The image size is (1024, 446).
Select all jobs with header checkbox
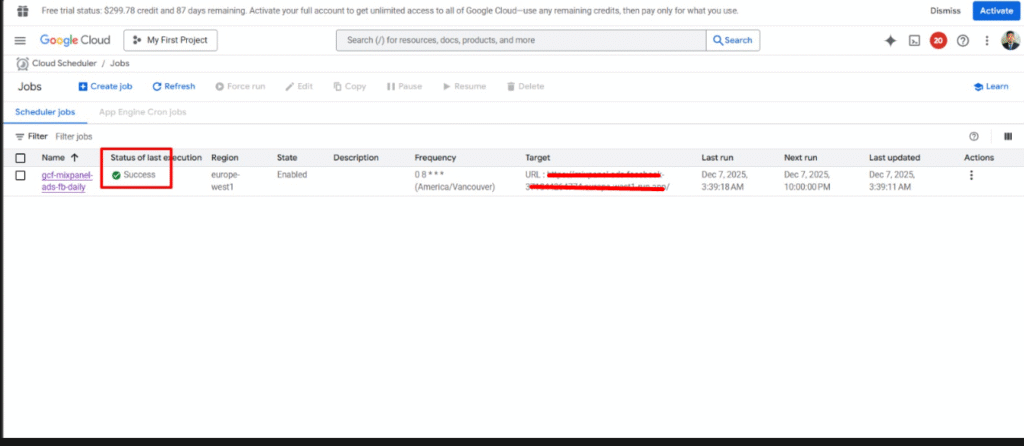(20, 158)
